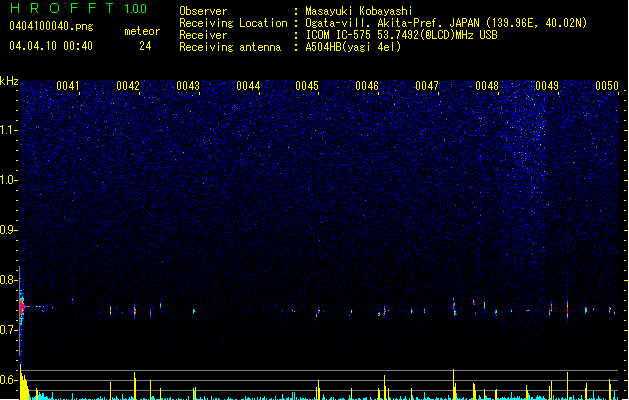Viewport: 629px width, 400px height.
Task: Click the date stamp 04.04.10 00:40
Action: tap(51, 46)
